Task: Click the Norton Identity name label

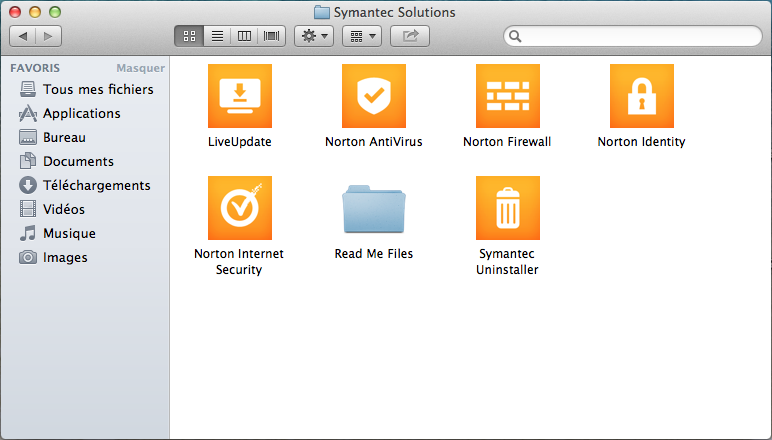Action: 641,142
